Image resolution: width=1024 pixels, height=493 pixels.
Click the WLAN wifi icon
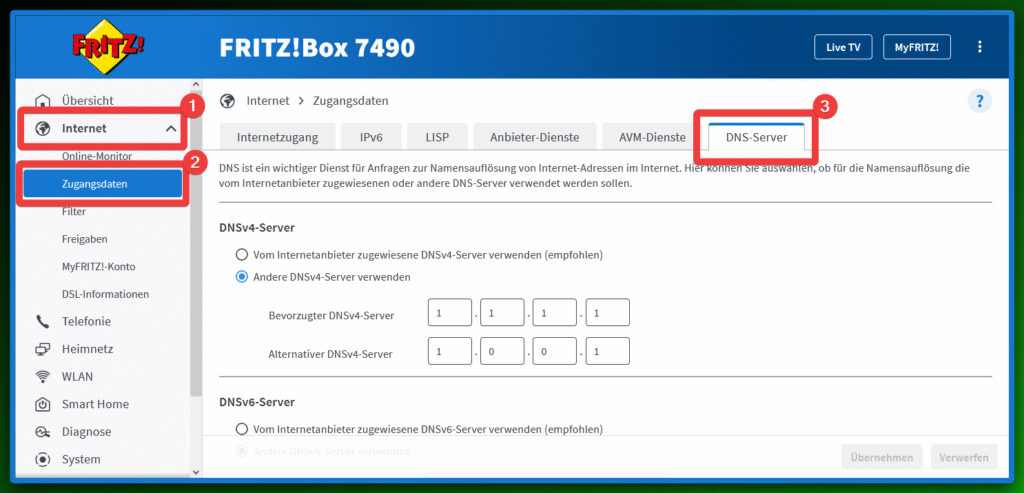coord(43,377)
